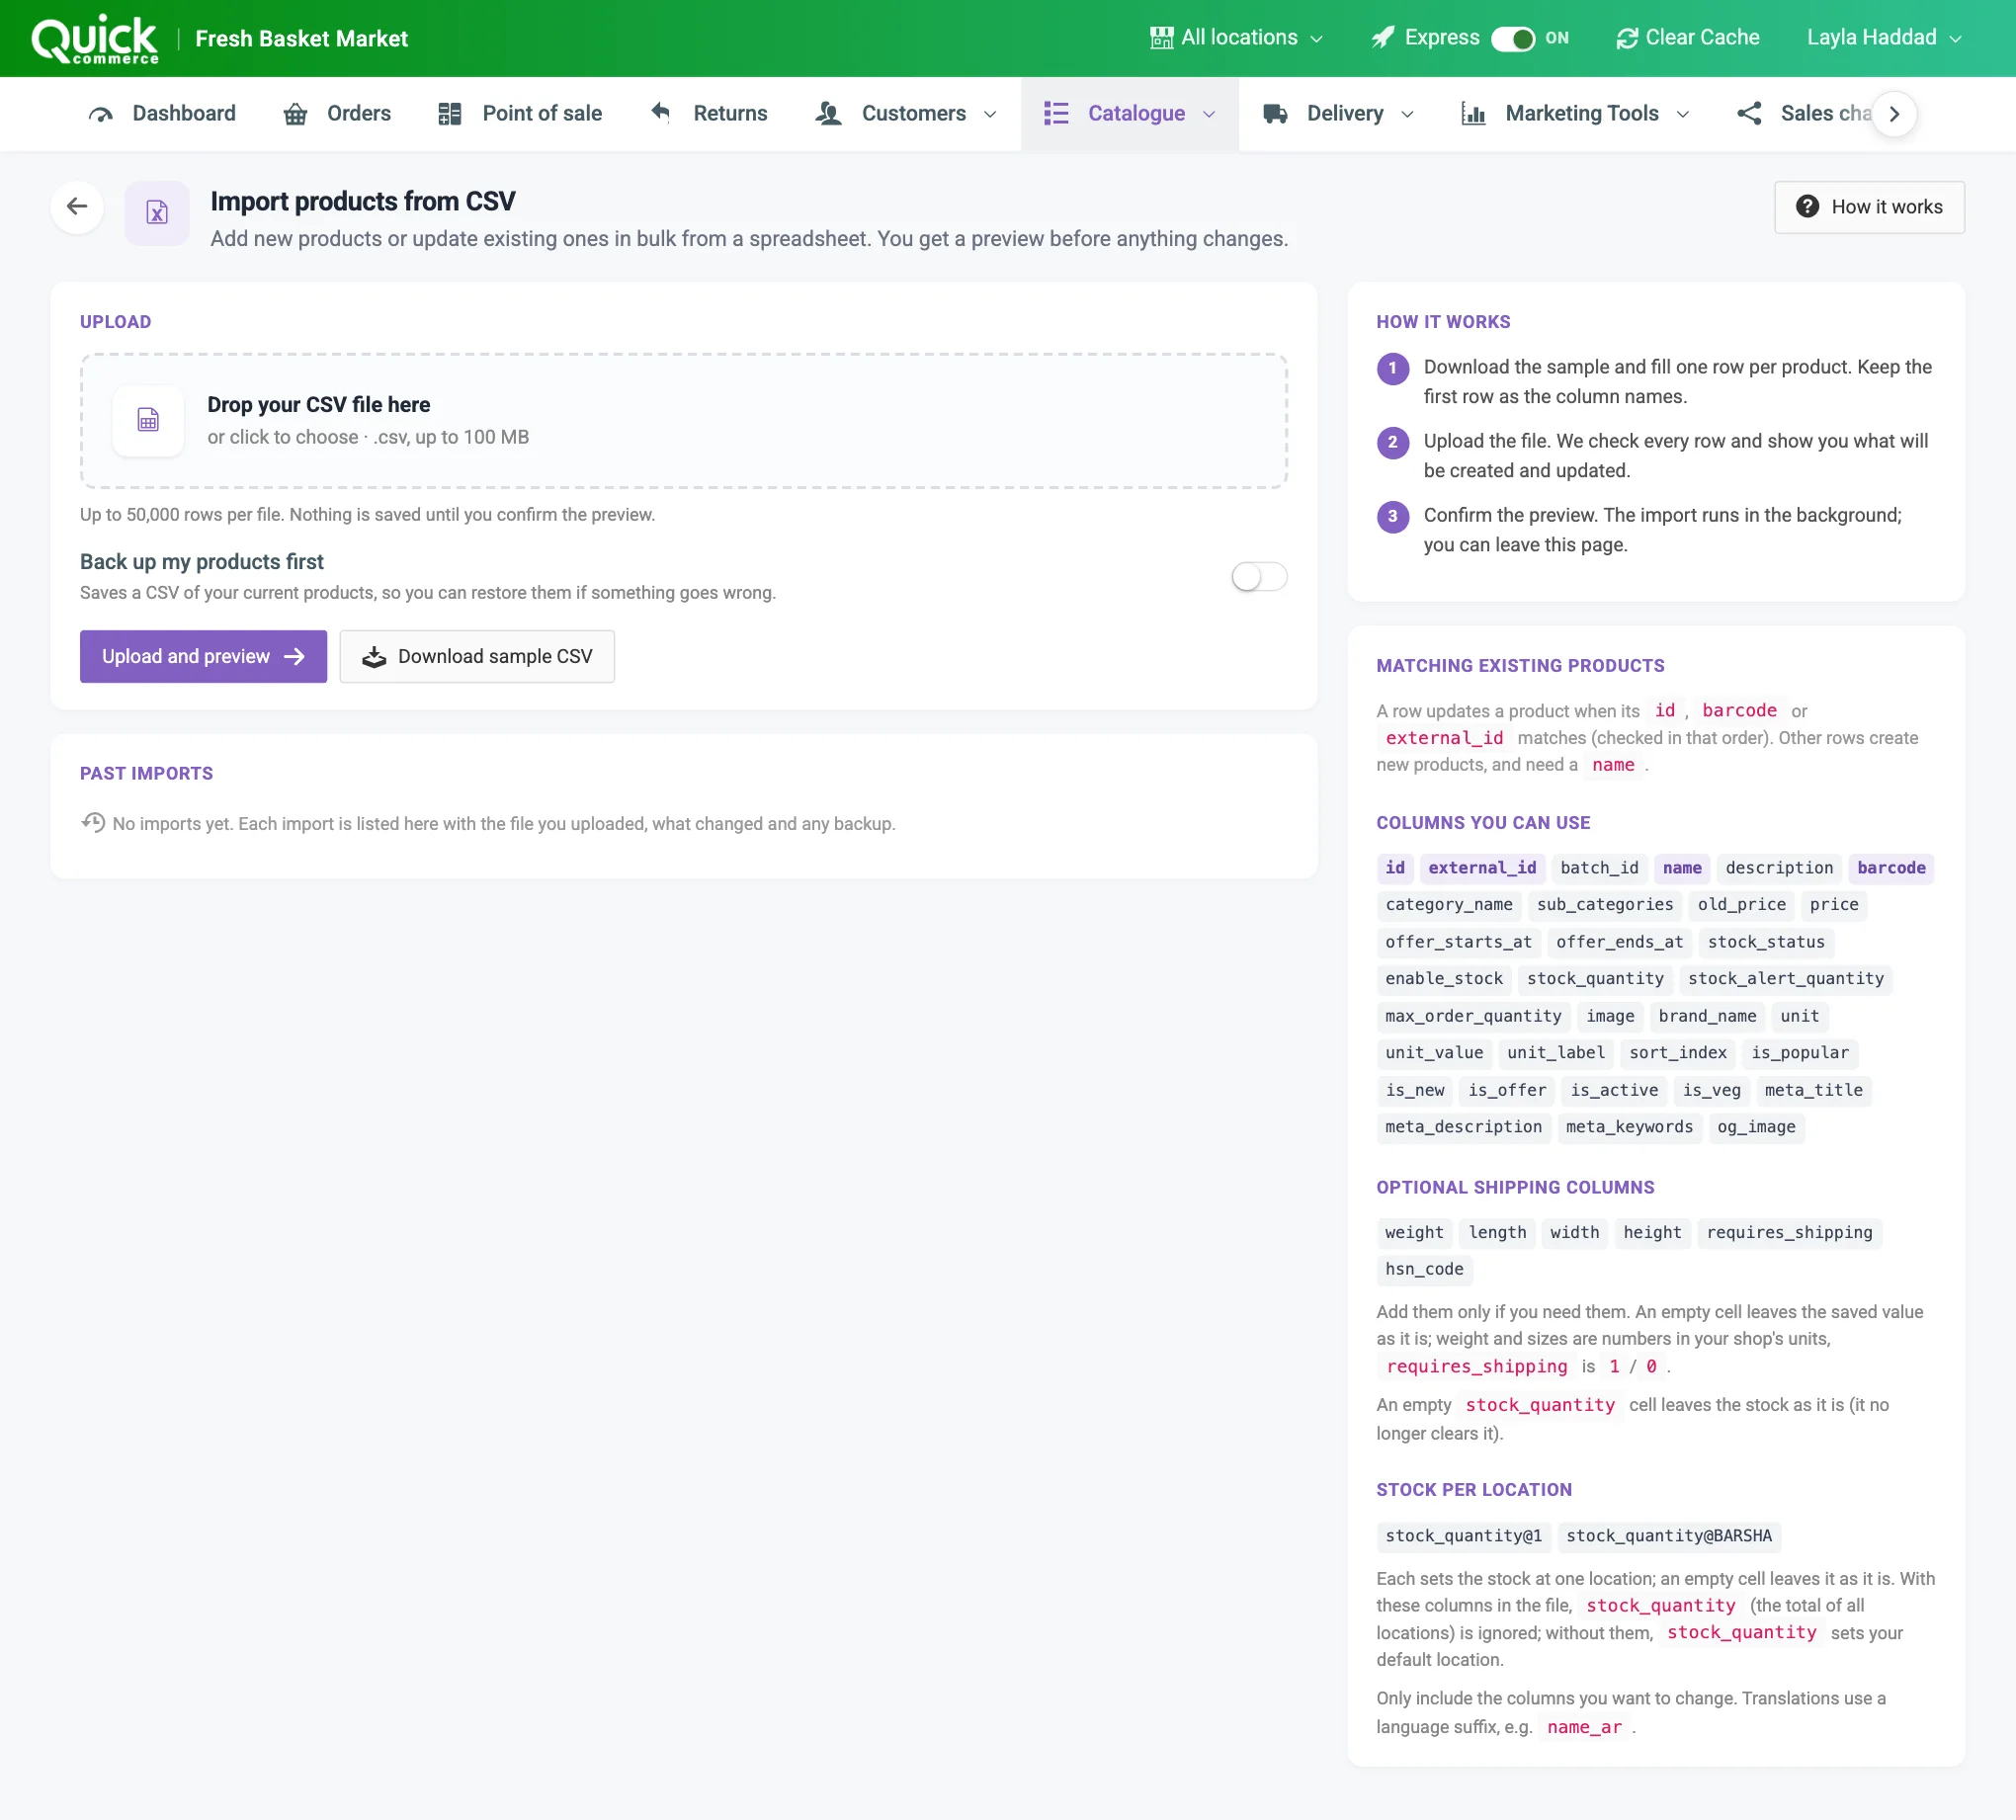The width and height of the screenshot is (2016, 1820).
Task: Click step 1 number badge in How it works
Action: coord(1392,368)
